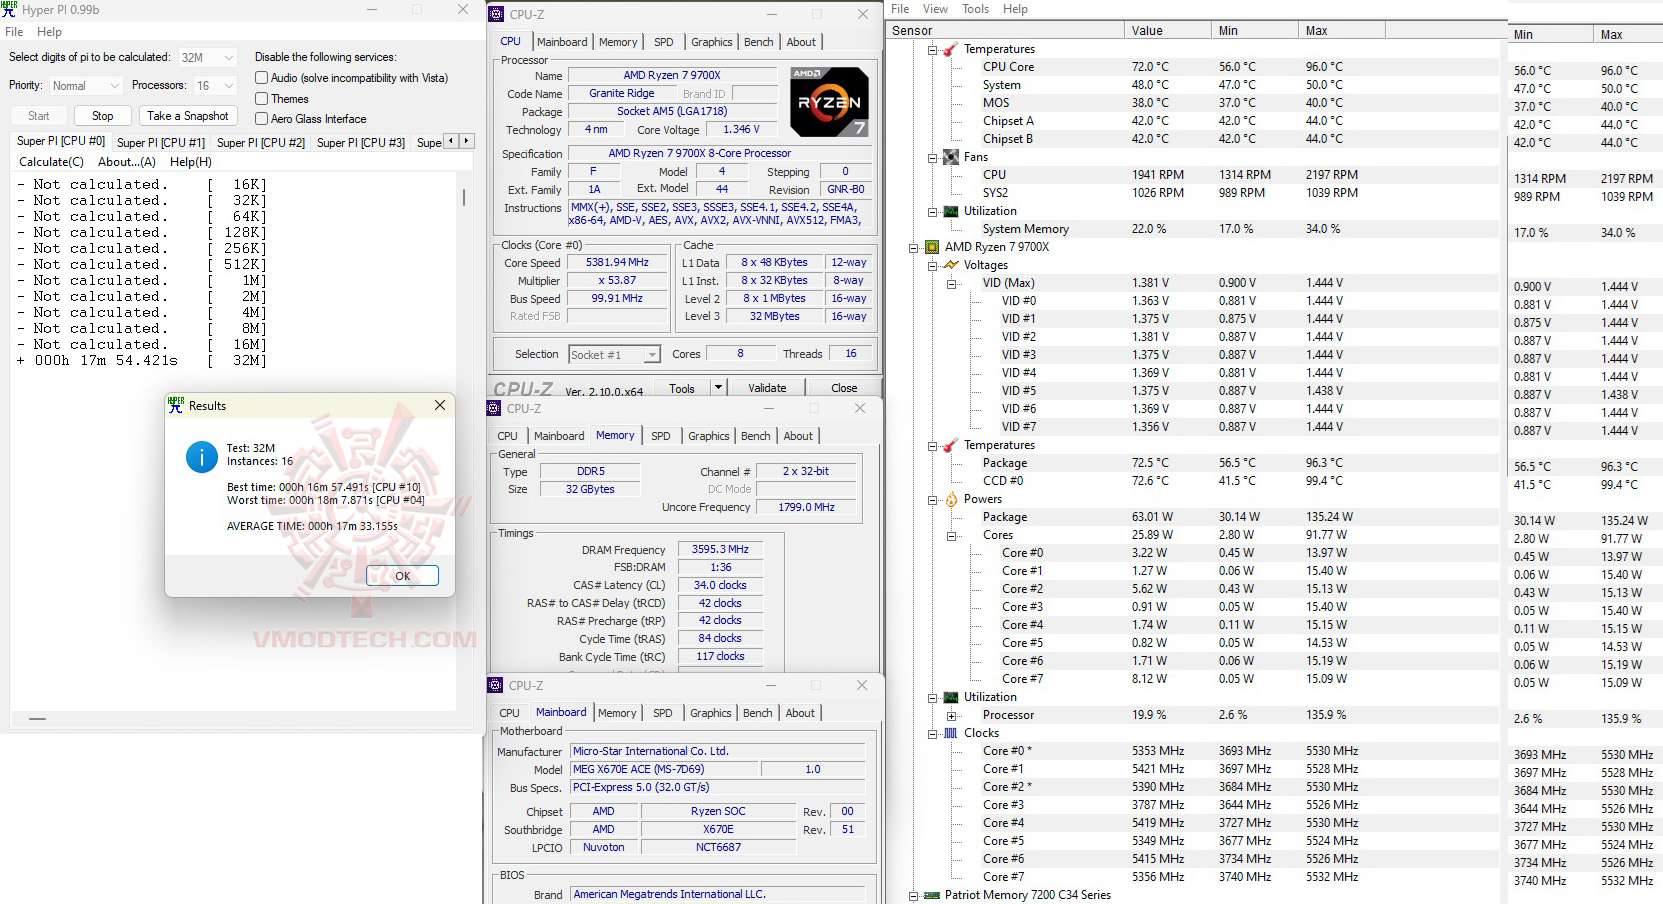Click the Utilization icon above System Memory

(x=951, y=211)
